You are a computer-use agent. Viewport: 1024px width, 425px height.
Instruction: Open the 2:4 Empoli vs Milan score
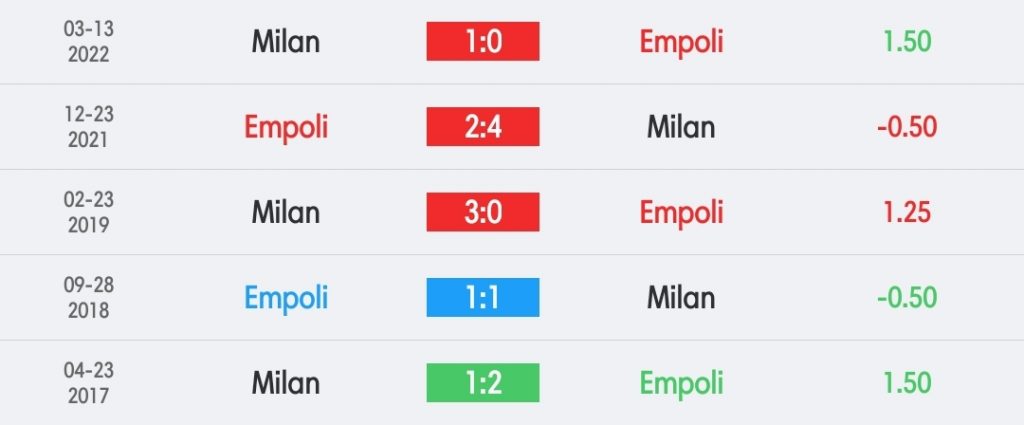click(483, 127)
